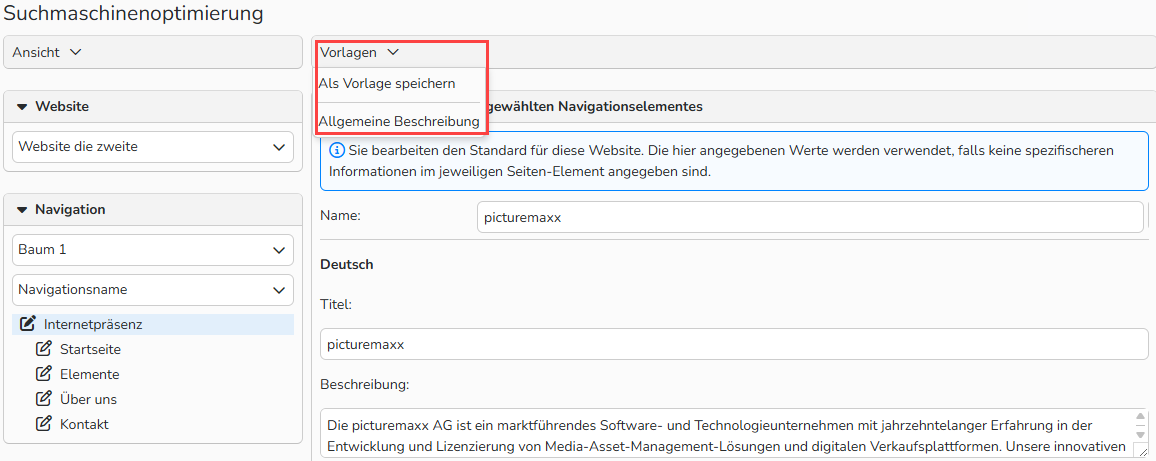Image resolution: width=1156 pixels, height=461 pixels.
Task: Select Elemente in navigation tree
Action: (89, 374)
